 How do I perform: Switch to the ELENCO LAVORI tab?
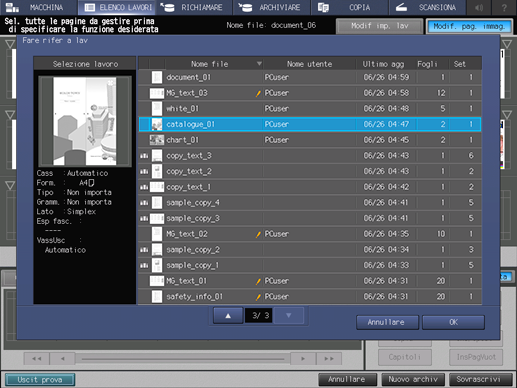[116, 7]
